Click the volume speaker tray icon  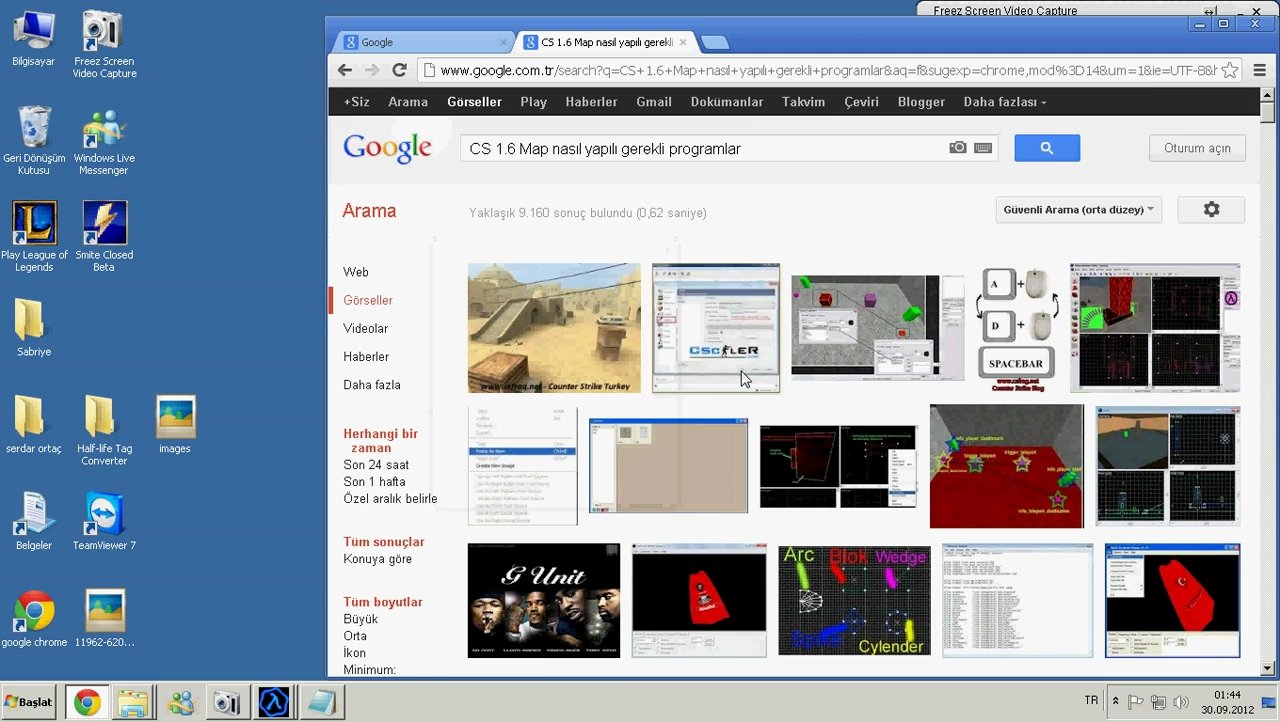[1180, 702]
